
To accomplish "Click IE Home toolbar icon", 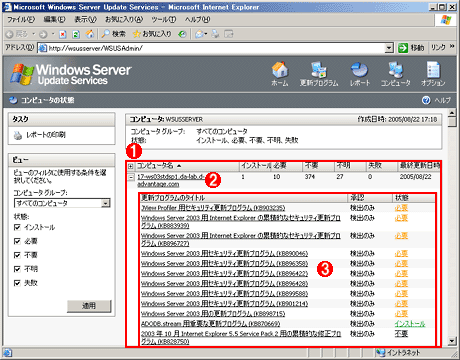I will (90, 34).
